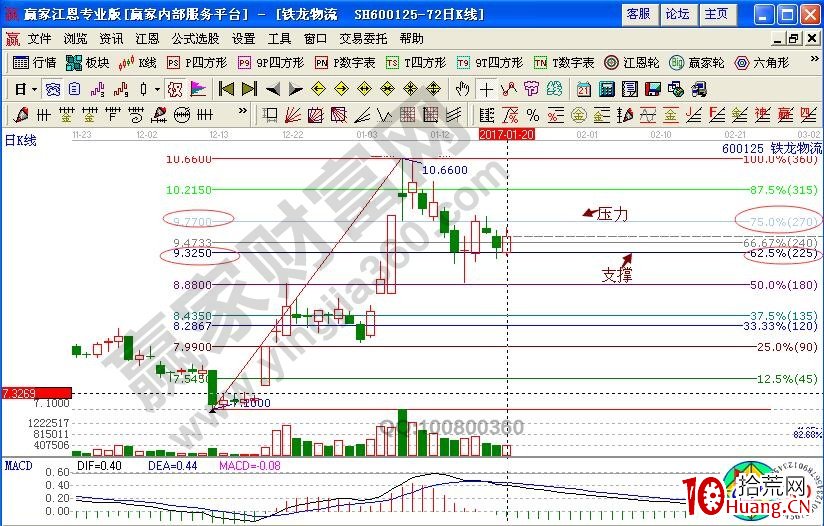Select the hand pan tool
824x526 pixels.
462,89
